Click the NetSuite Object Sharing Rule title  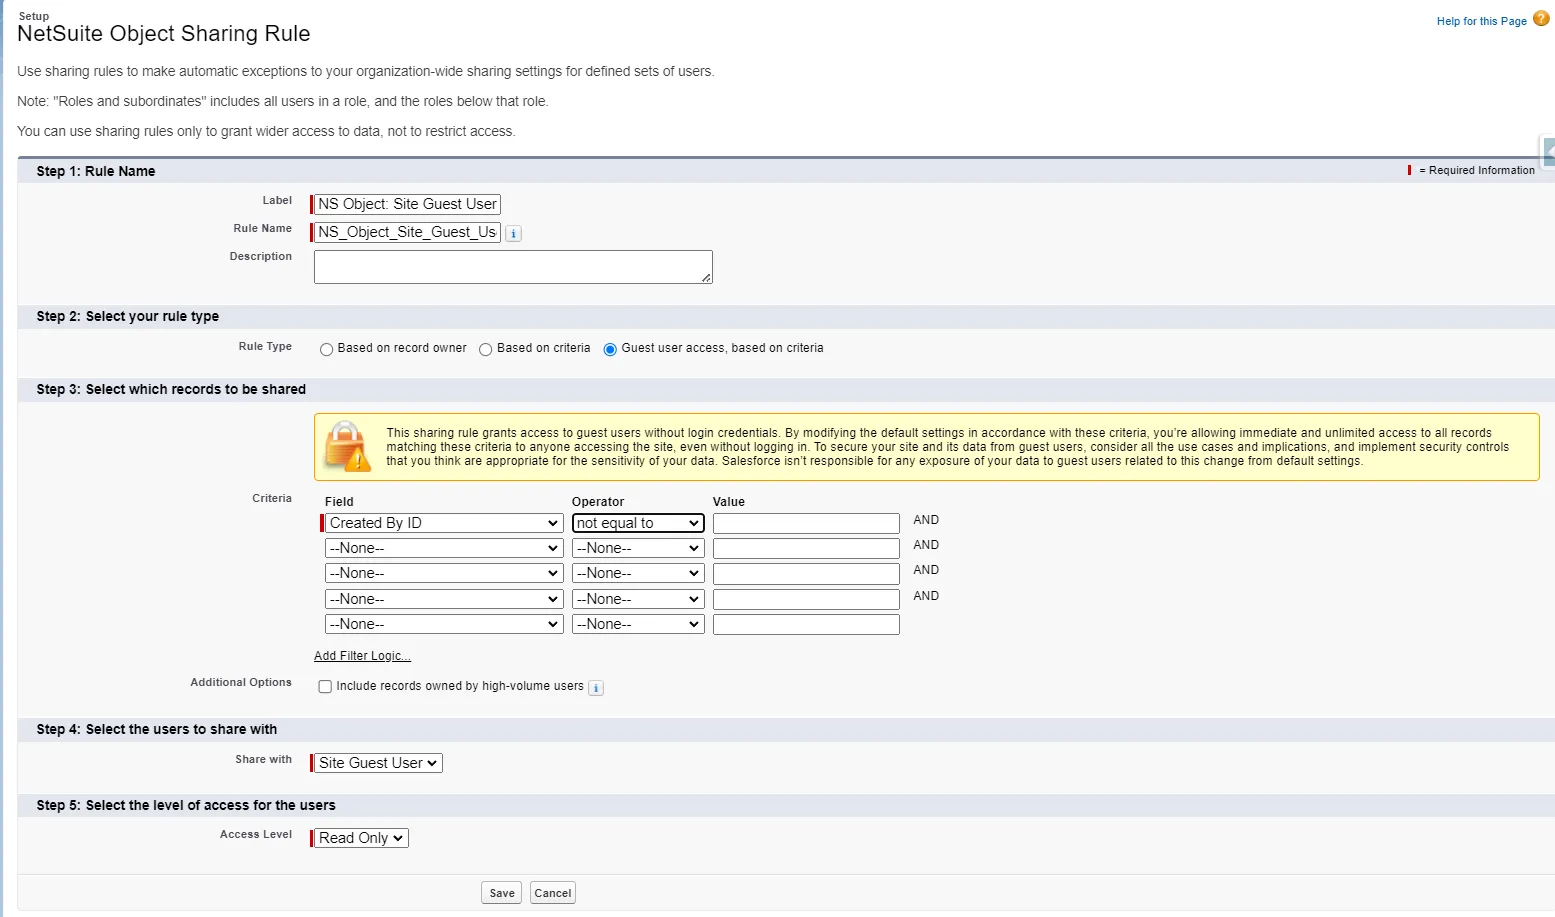[164, 33]
